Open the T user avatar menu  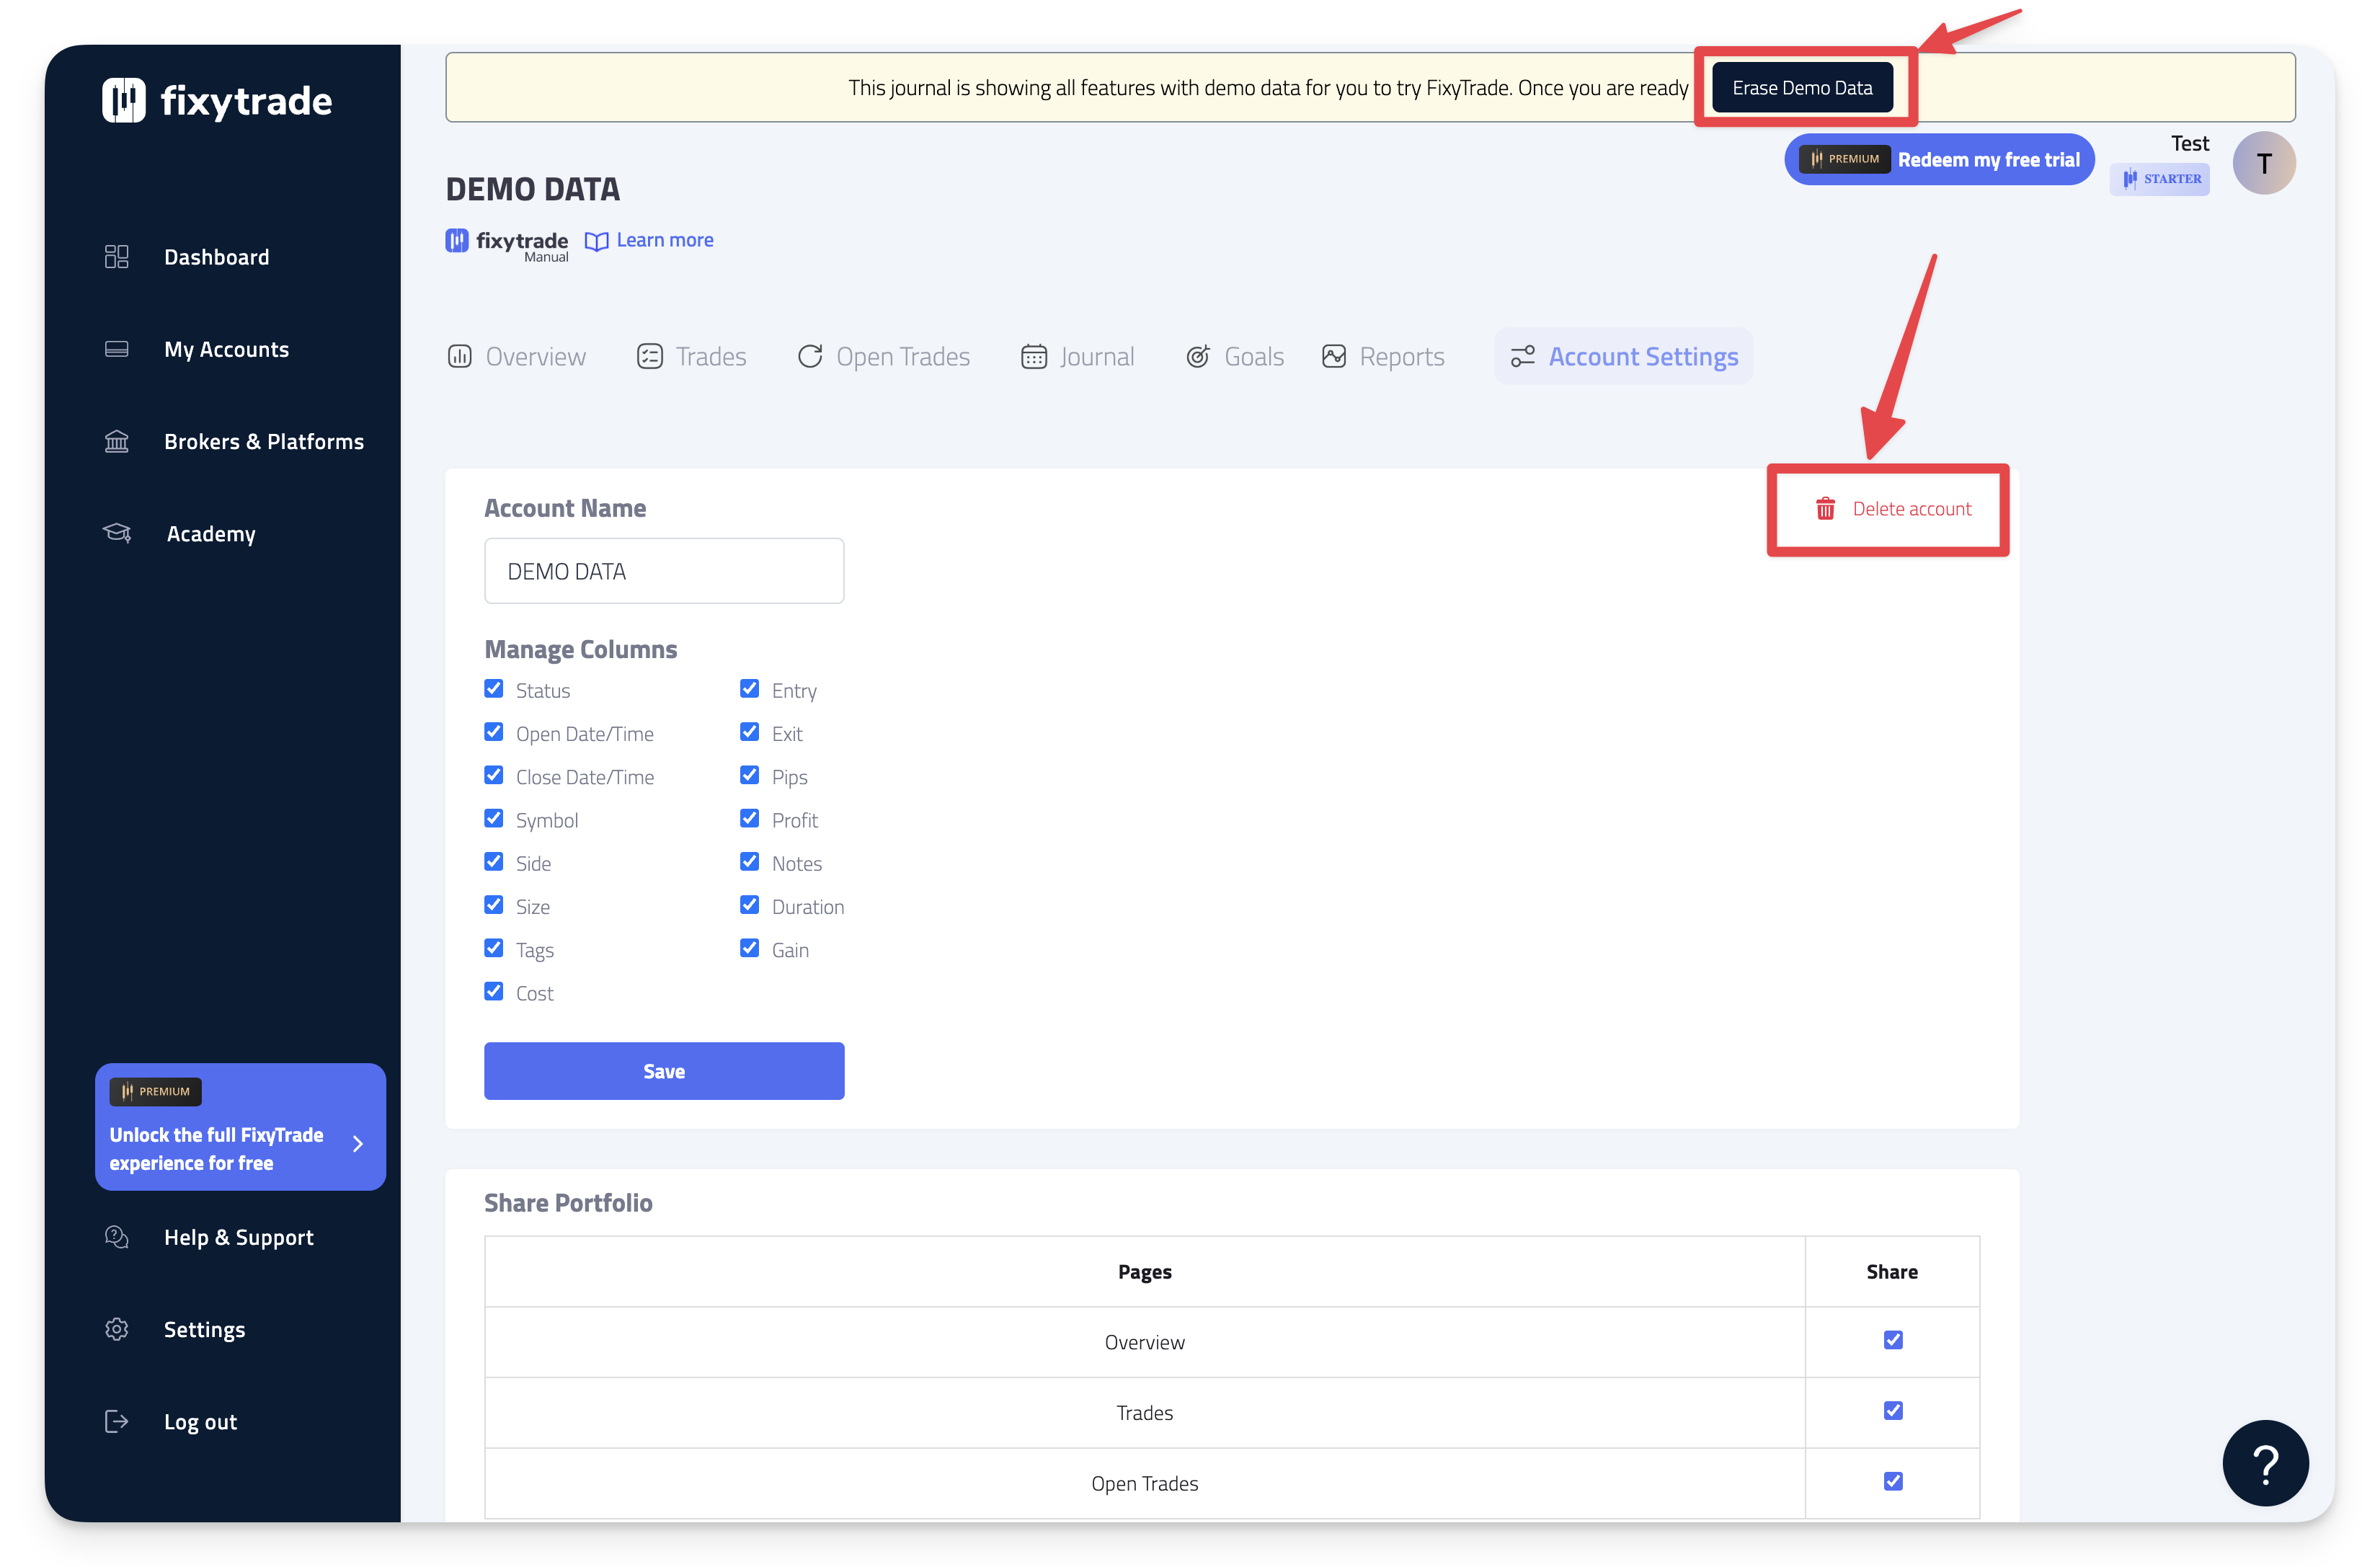2263,163
